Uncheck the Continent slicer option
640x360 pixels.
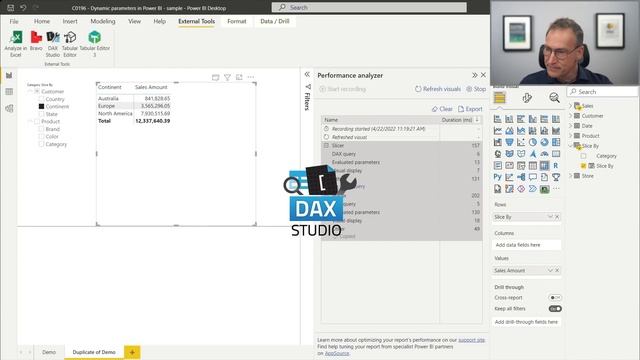pos(41,106)
